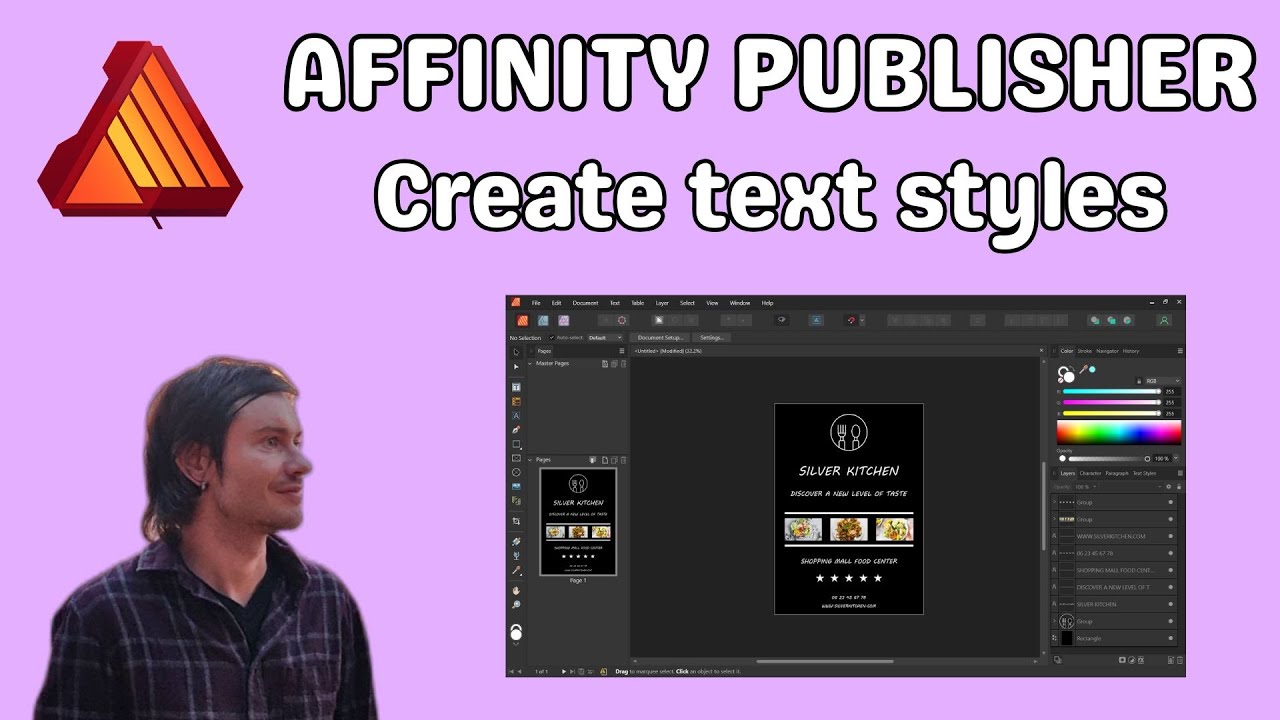Switch to the Publisher persona
Screen dimensions: 1280x720
[522, 321]
